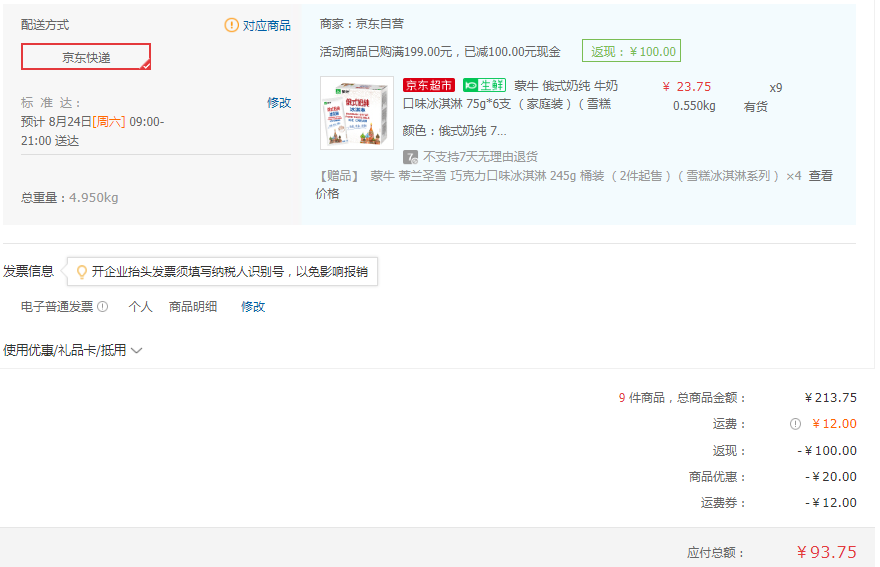Click the orange 运费 ¥12.00 value

(835, 424)
